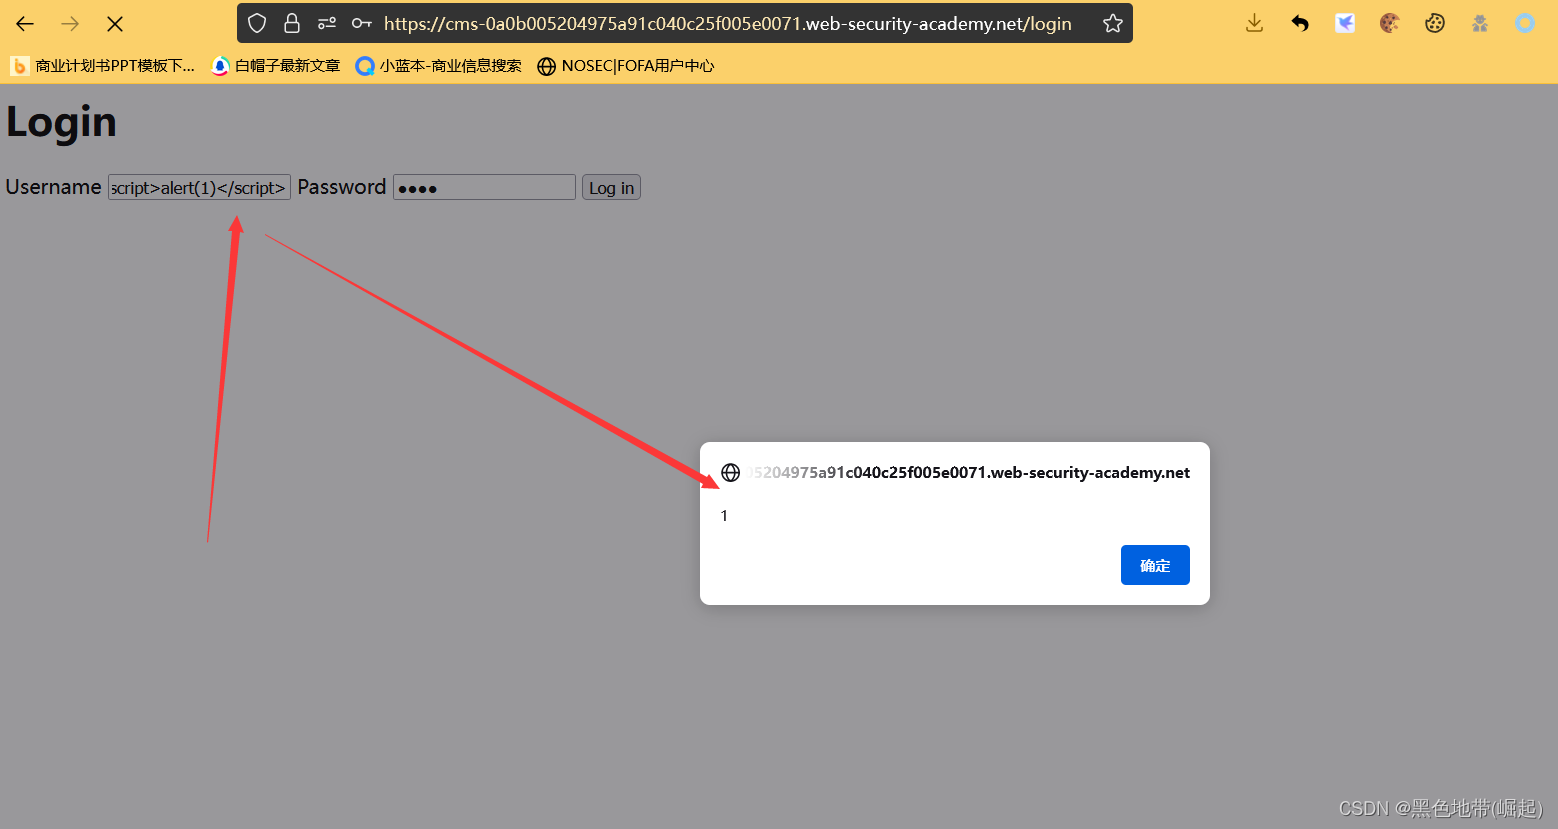Image resolution: width=1558 pixels, height=829 pixels.
Task: Confirm the alert with 确定
Action: 1155,565
